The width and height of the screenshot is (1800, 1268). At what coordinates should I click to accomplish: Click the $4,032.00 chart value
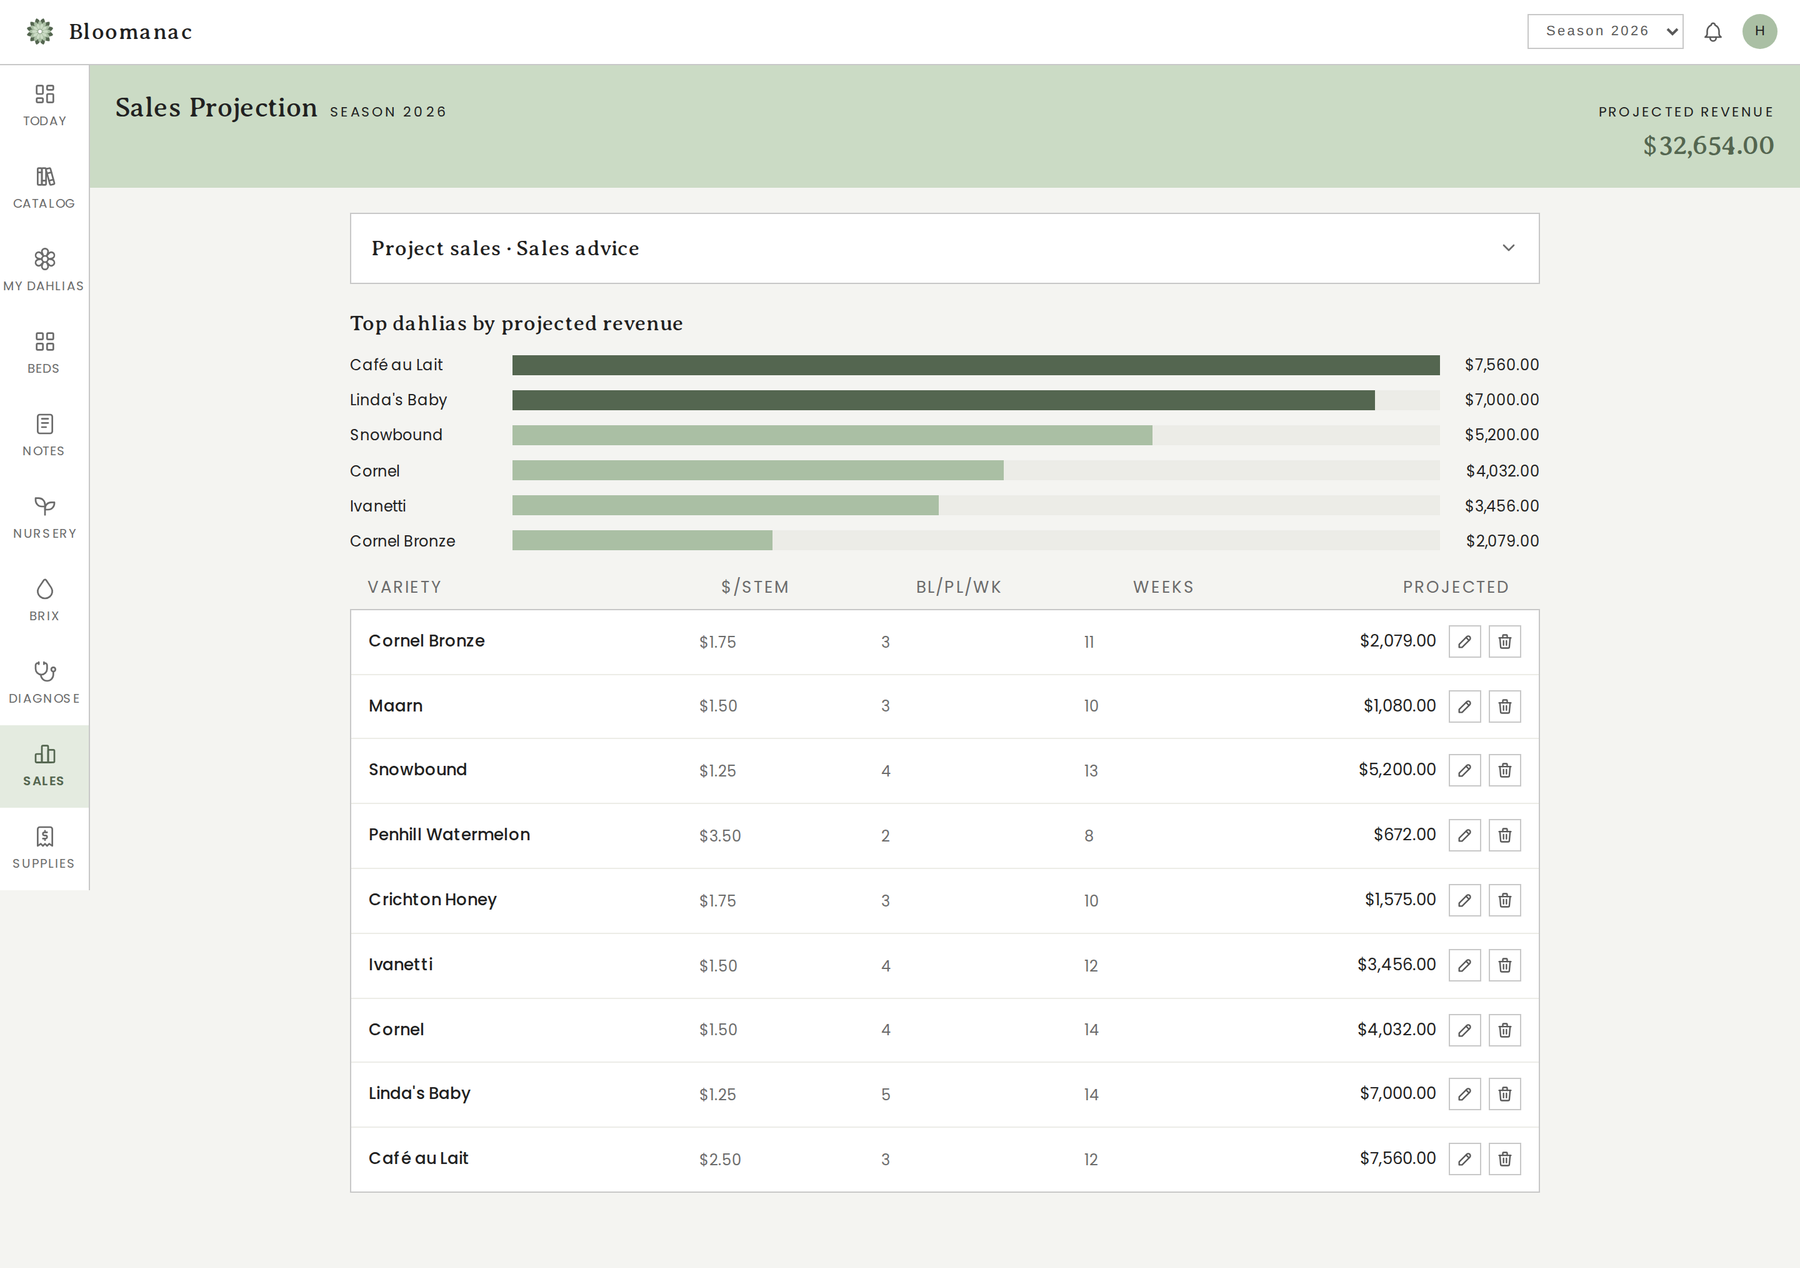[1502, 471]
